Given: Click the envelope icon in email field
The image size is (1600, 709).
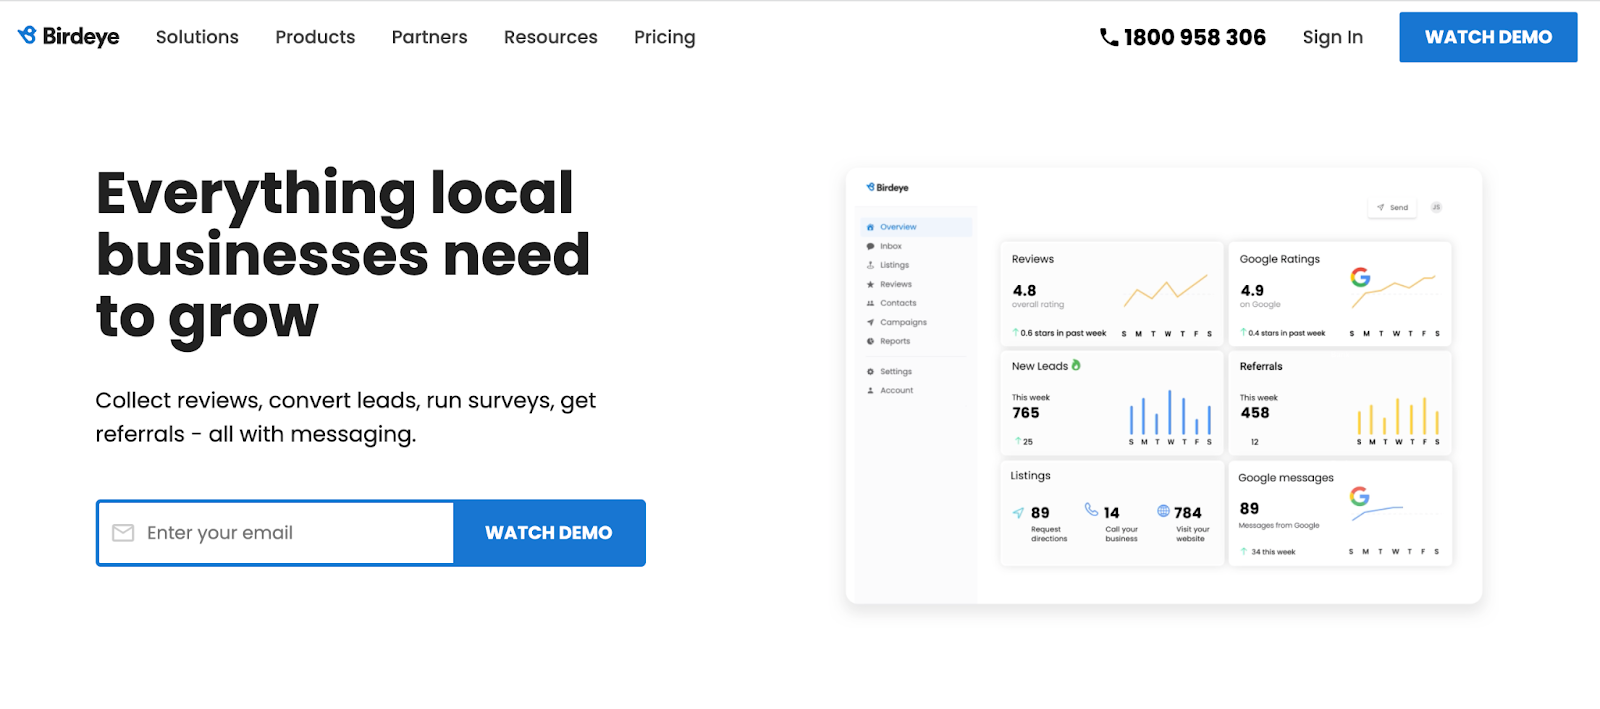Looking at the screenshot, I should click(x=123, y=533).
